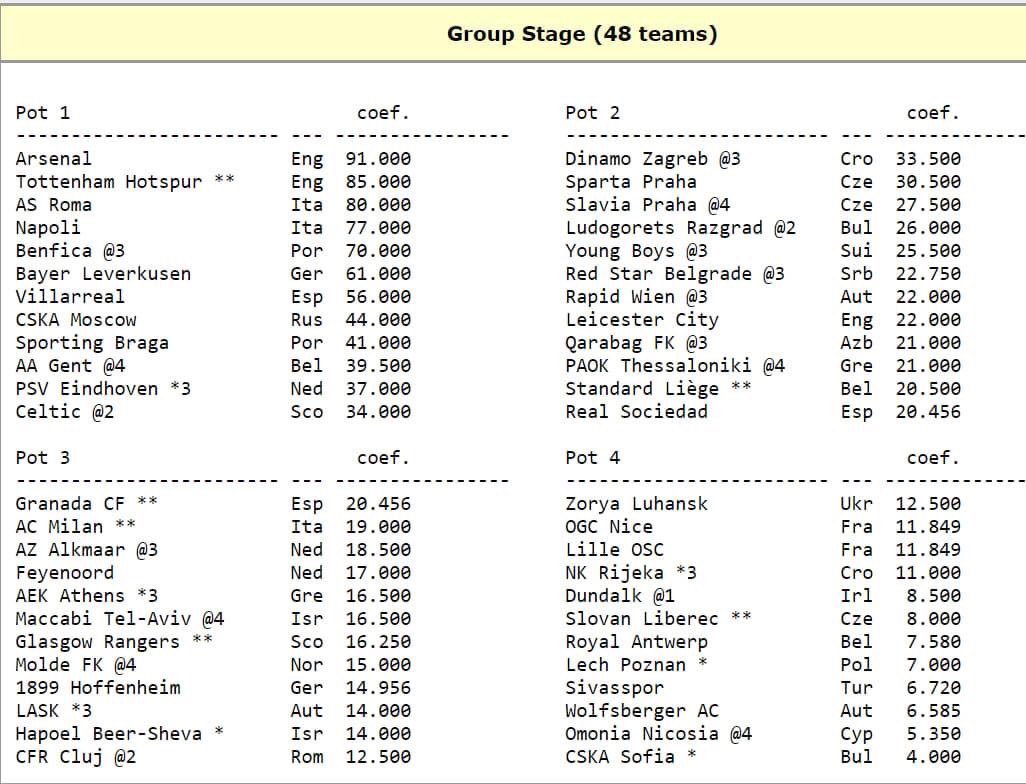
Task: Select Dinamo Zagreb in Pot 2
Action: pos(637,159)
